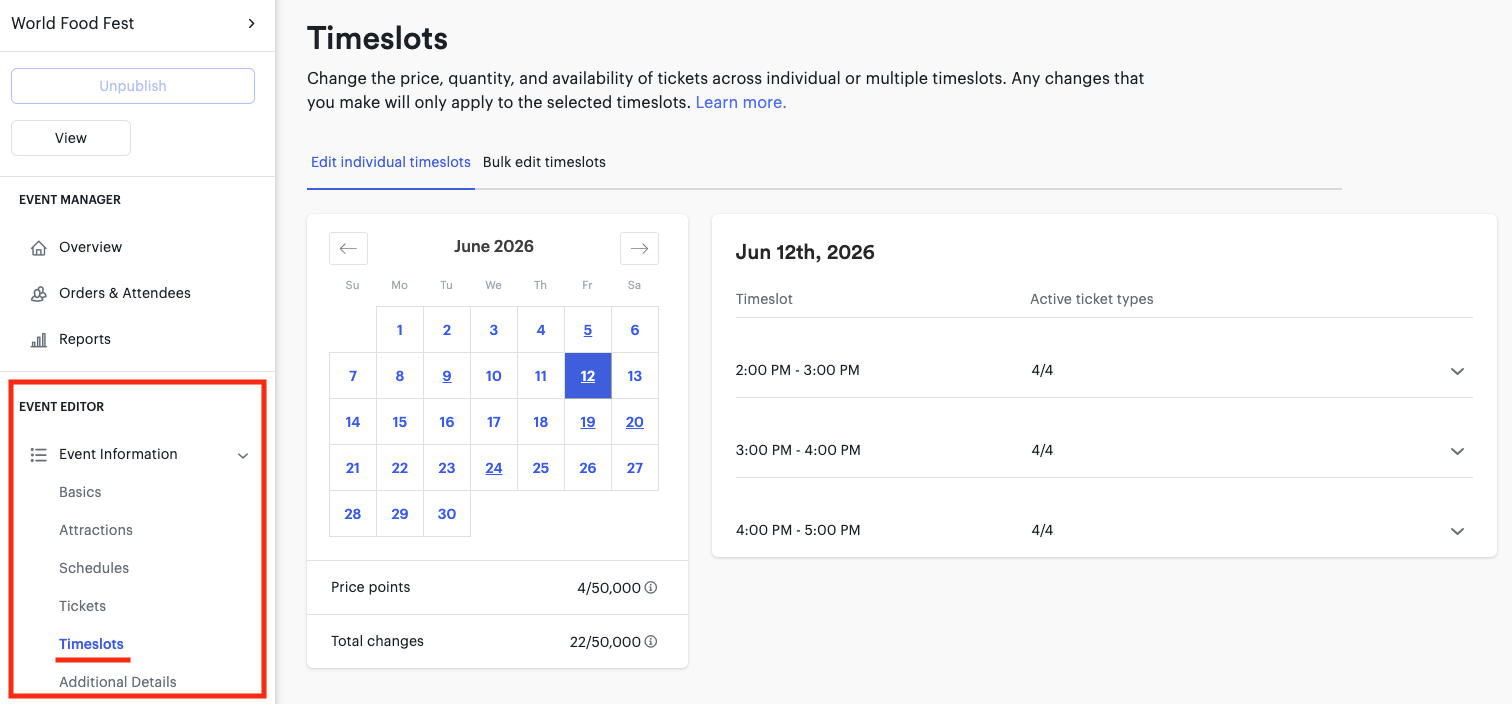
Task: Select June 19 on the calendar
Action: [588, 422]
